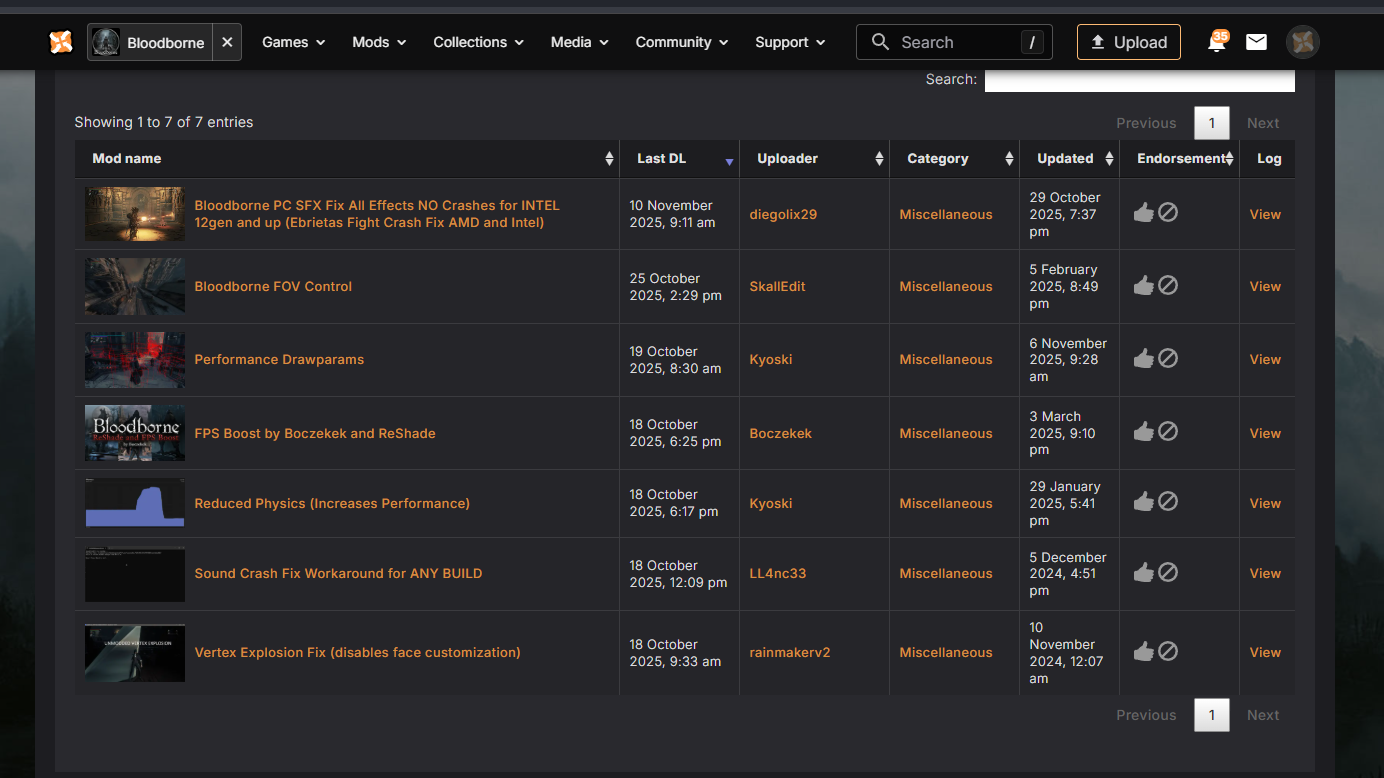Endorse the Bloodborne PC SFX Fix mod
This screenshot has width=1384, height=778.
(x=1144, y=213)
